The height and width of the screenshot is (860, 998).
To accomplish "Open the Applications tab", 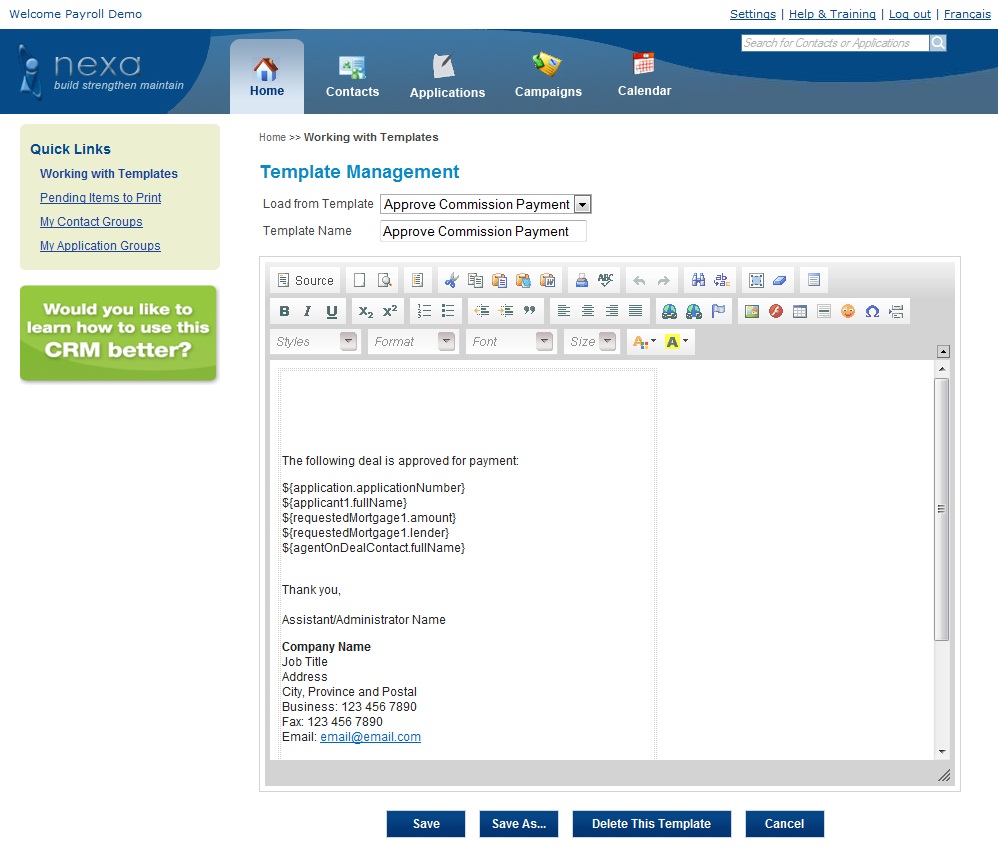I will (x=447, y=77).
